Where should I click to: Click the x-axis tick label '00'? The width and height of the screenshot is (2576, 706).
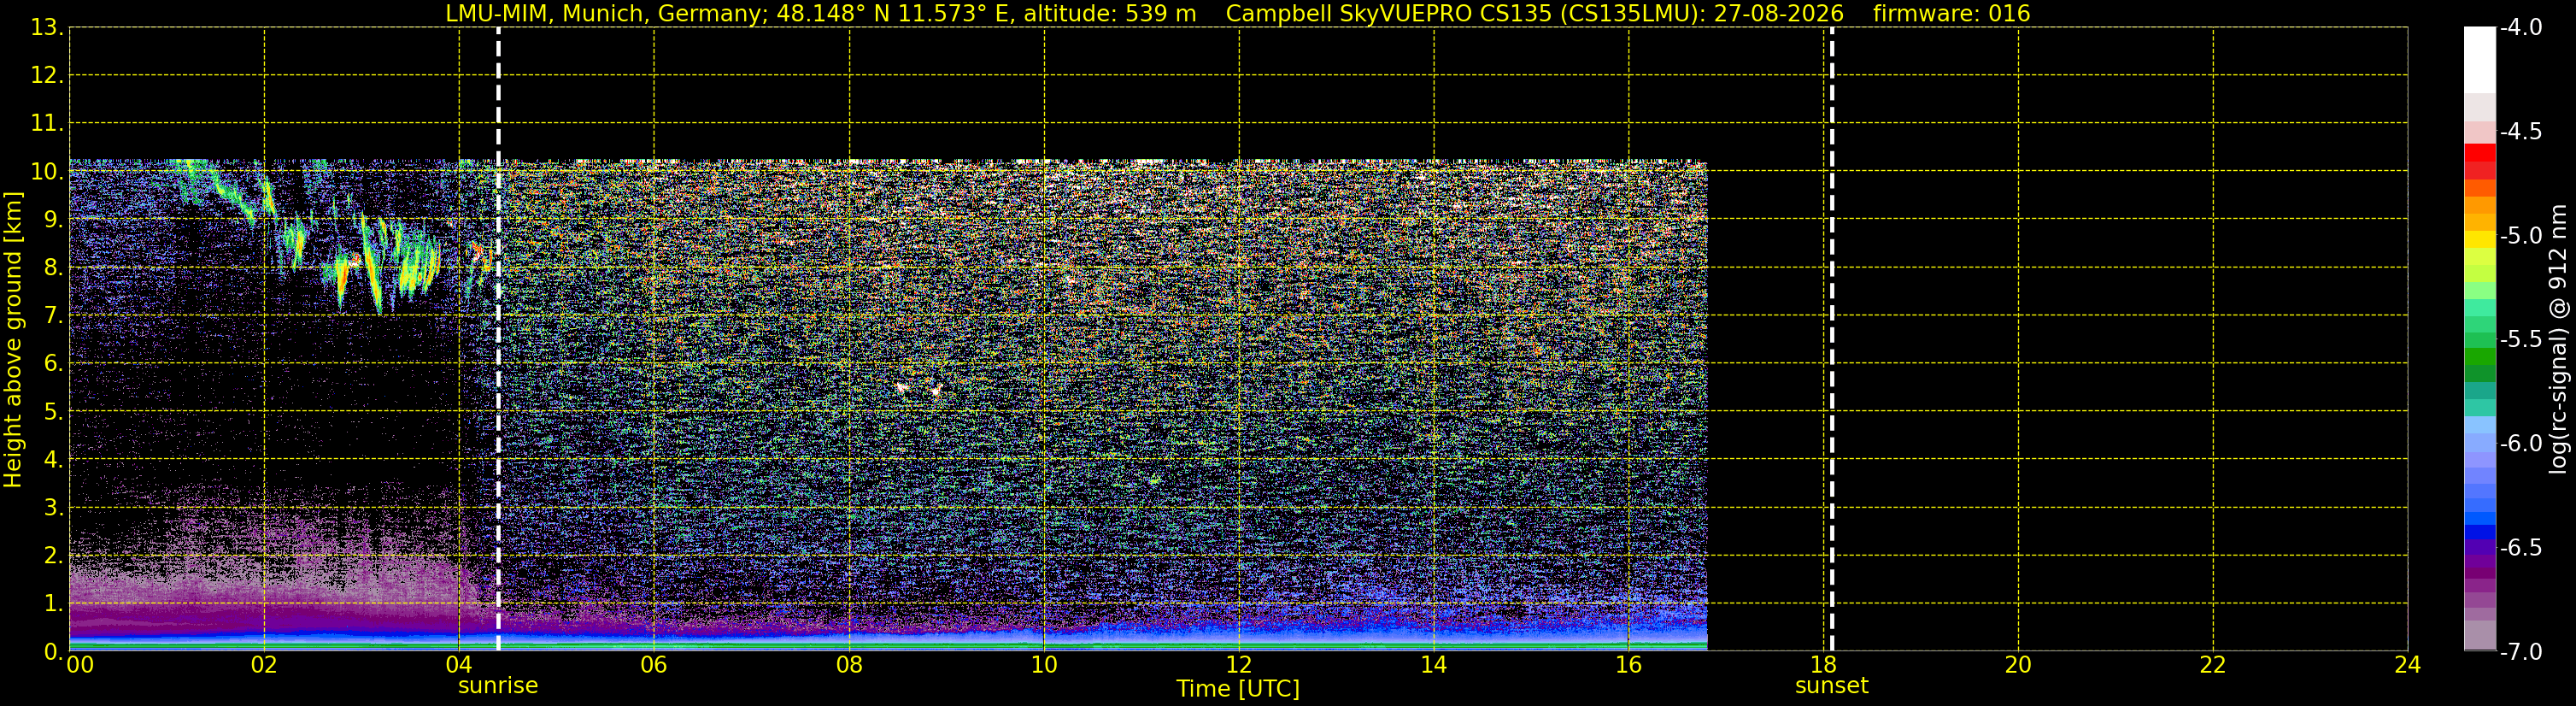pos(80,665)
